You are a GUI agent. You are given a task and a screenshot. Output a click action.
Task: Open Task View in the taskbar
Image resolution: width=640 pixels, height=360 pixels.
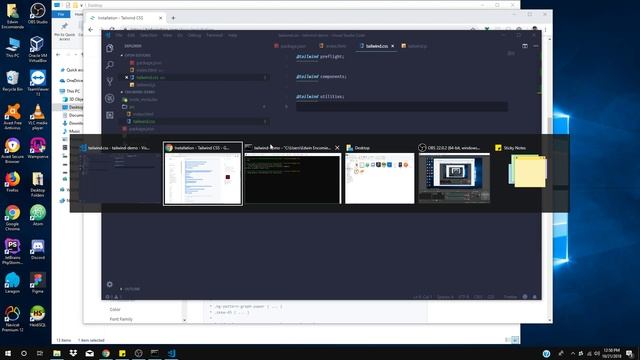click(40, 353)
